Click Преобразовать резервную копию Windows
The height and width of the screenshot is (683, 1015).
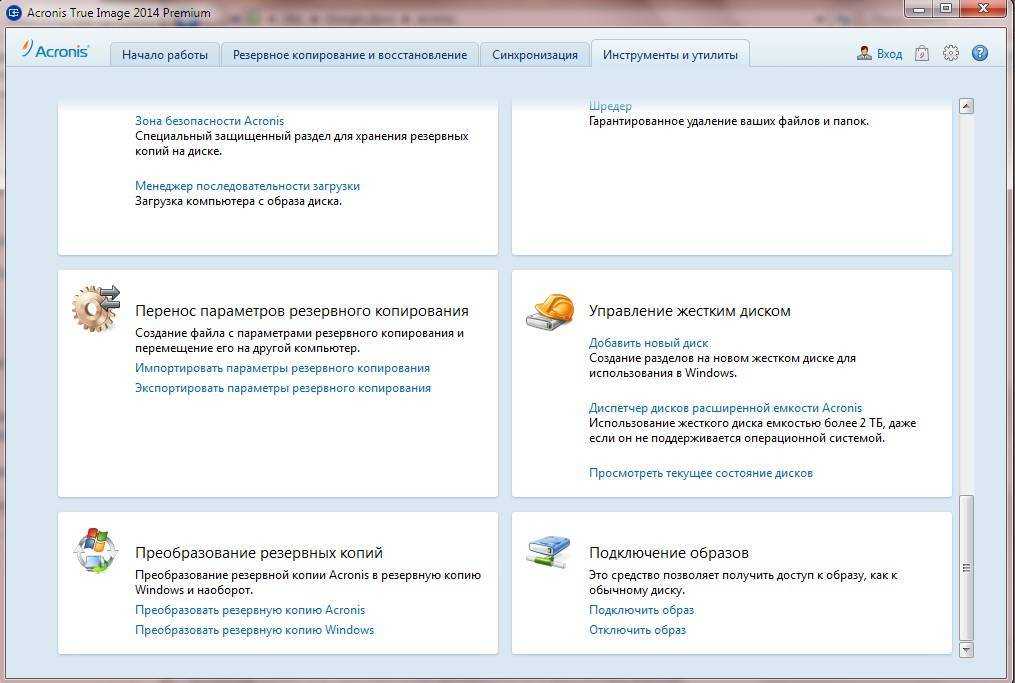click(254, 630)
